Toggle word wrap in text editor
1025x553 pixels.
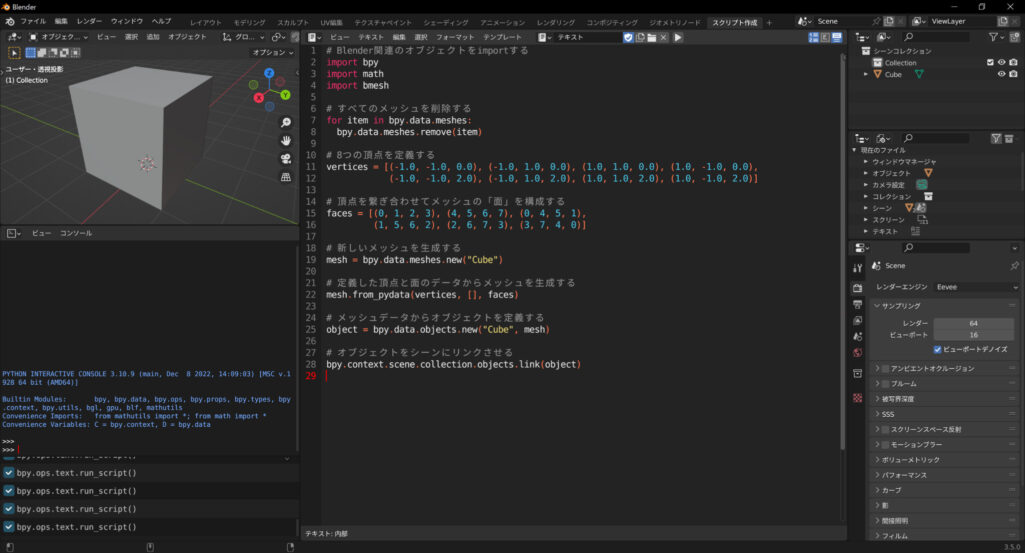(x=825, y=37)
